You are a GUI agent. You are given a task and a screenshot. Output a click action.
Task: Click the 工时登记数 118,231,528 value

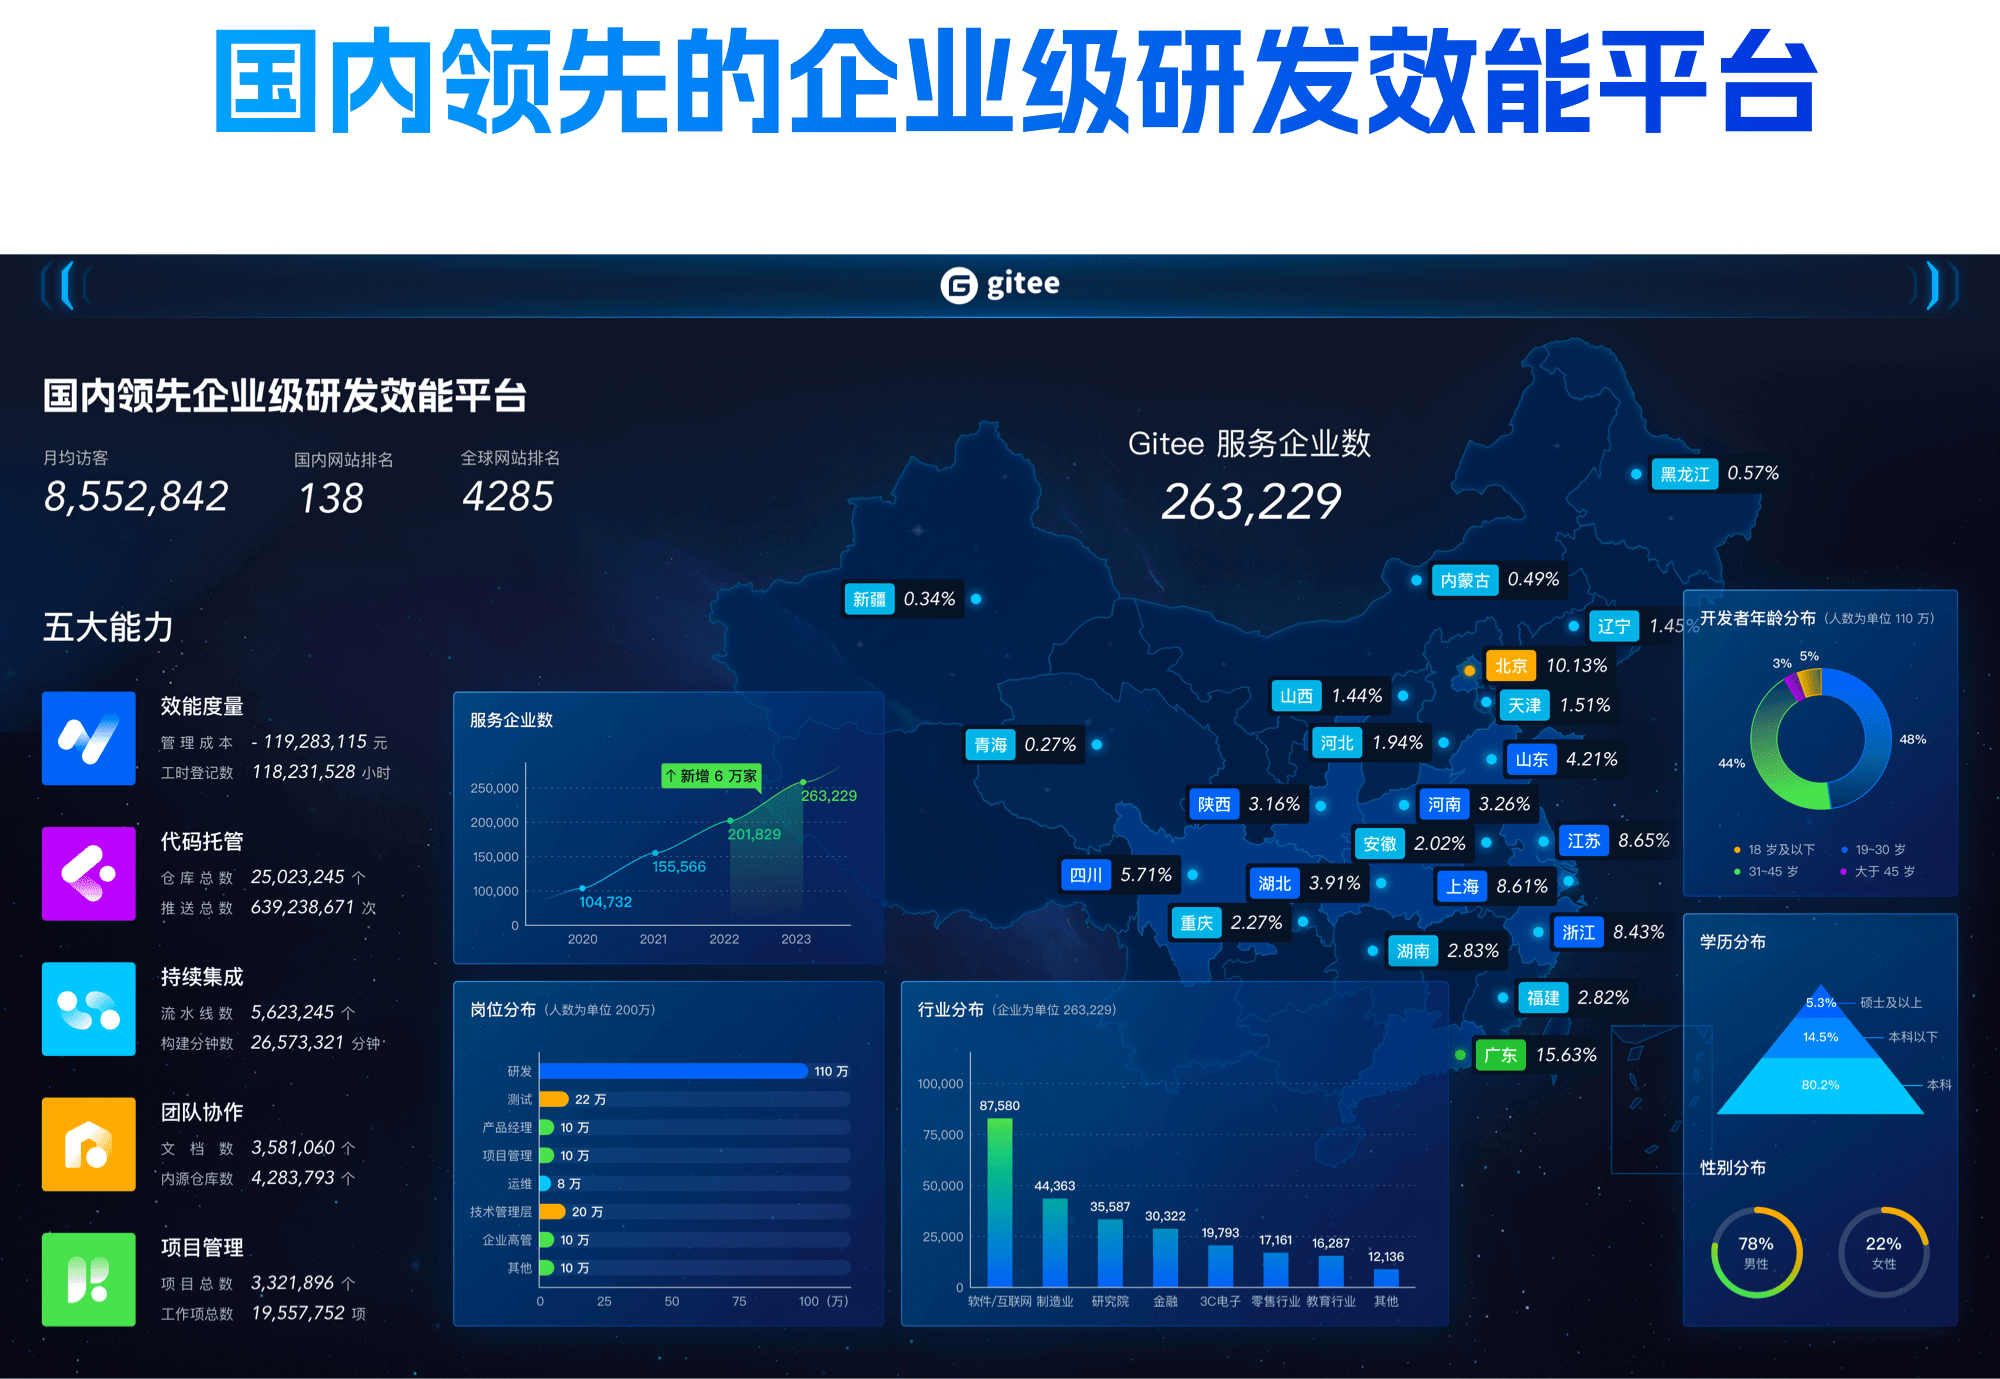click(304, 772)
